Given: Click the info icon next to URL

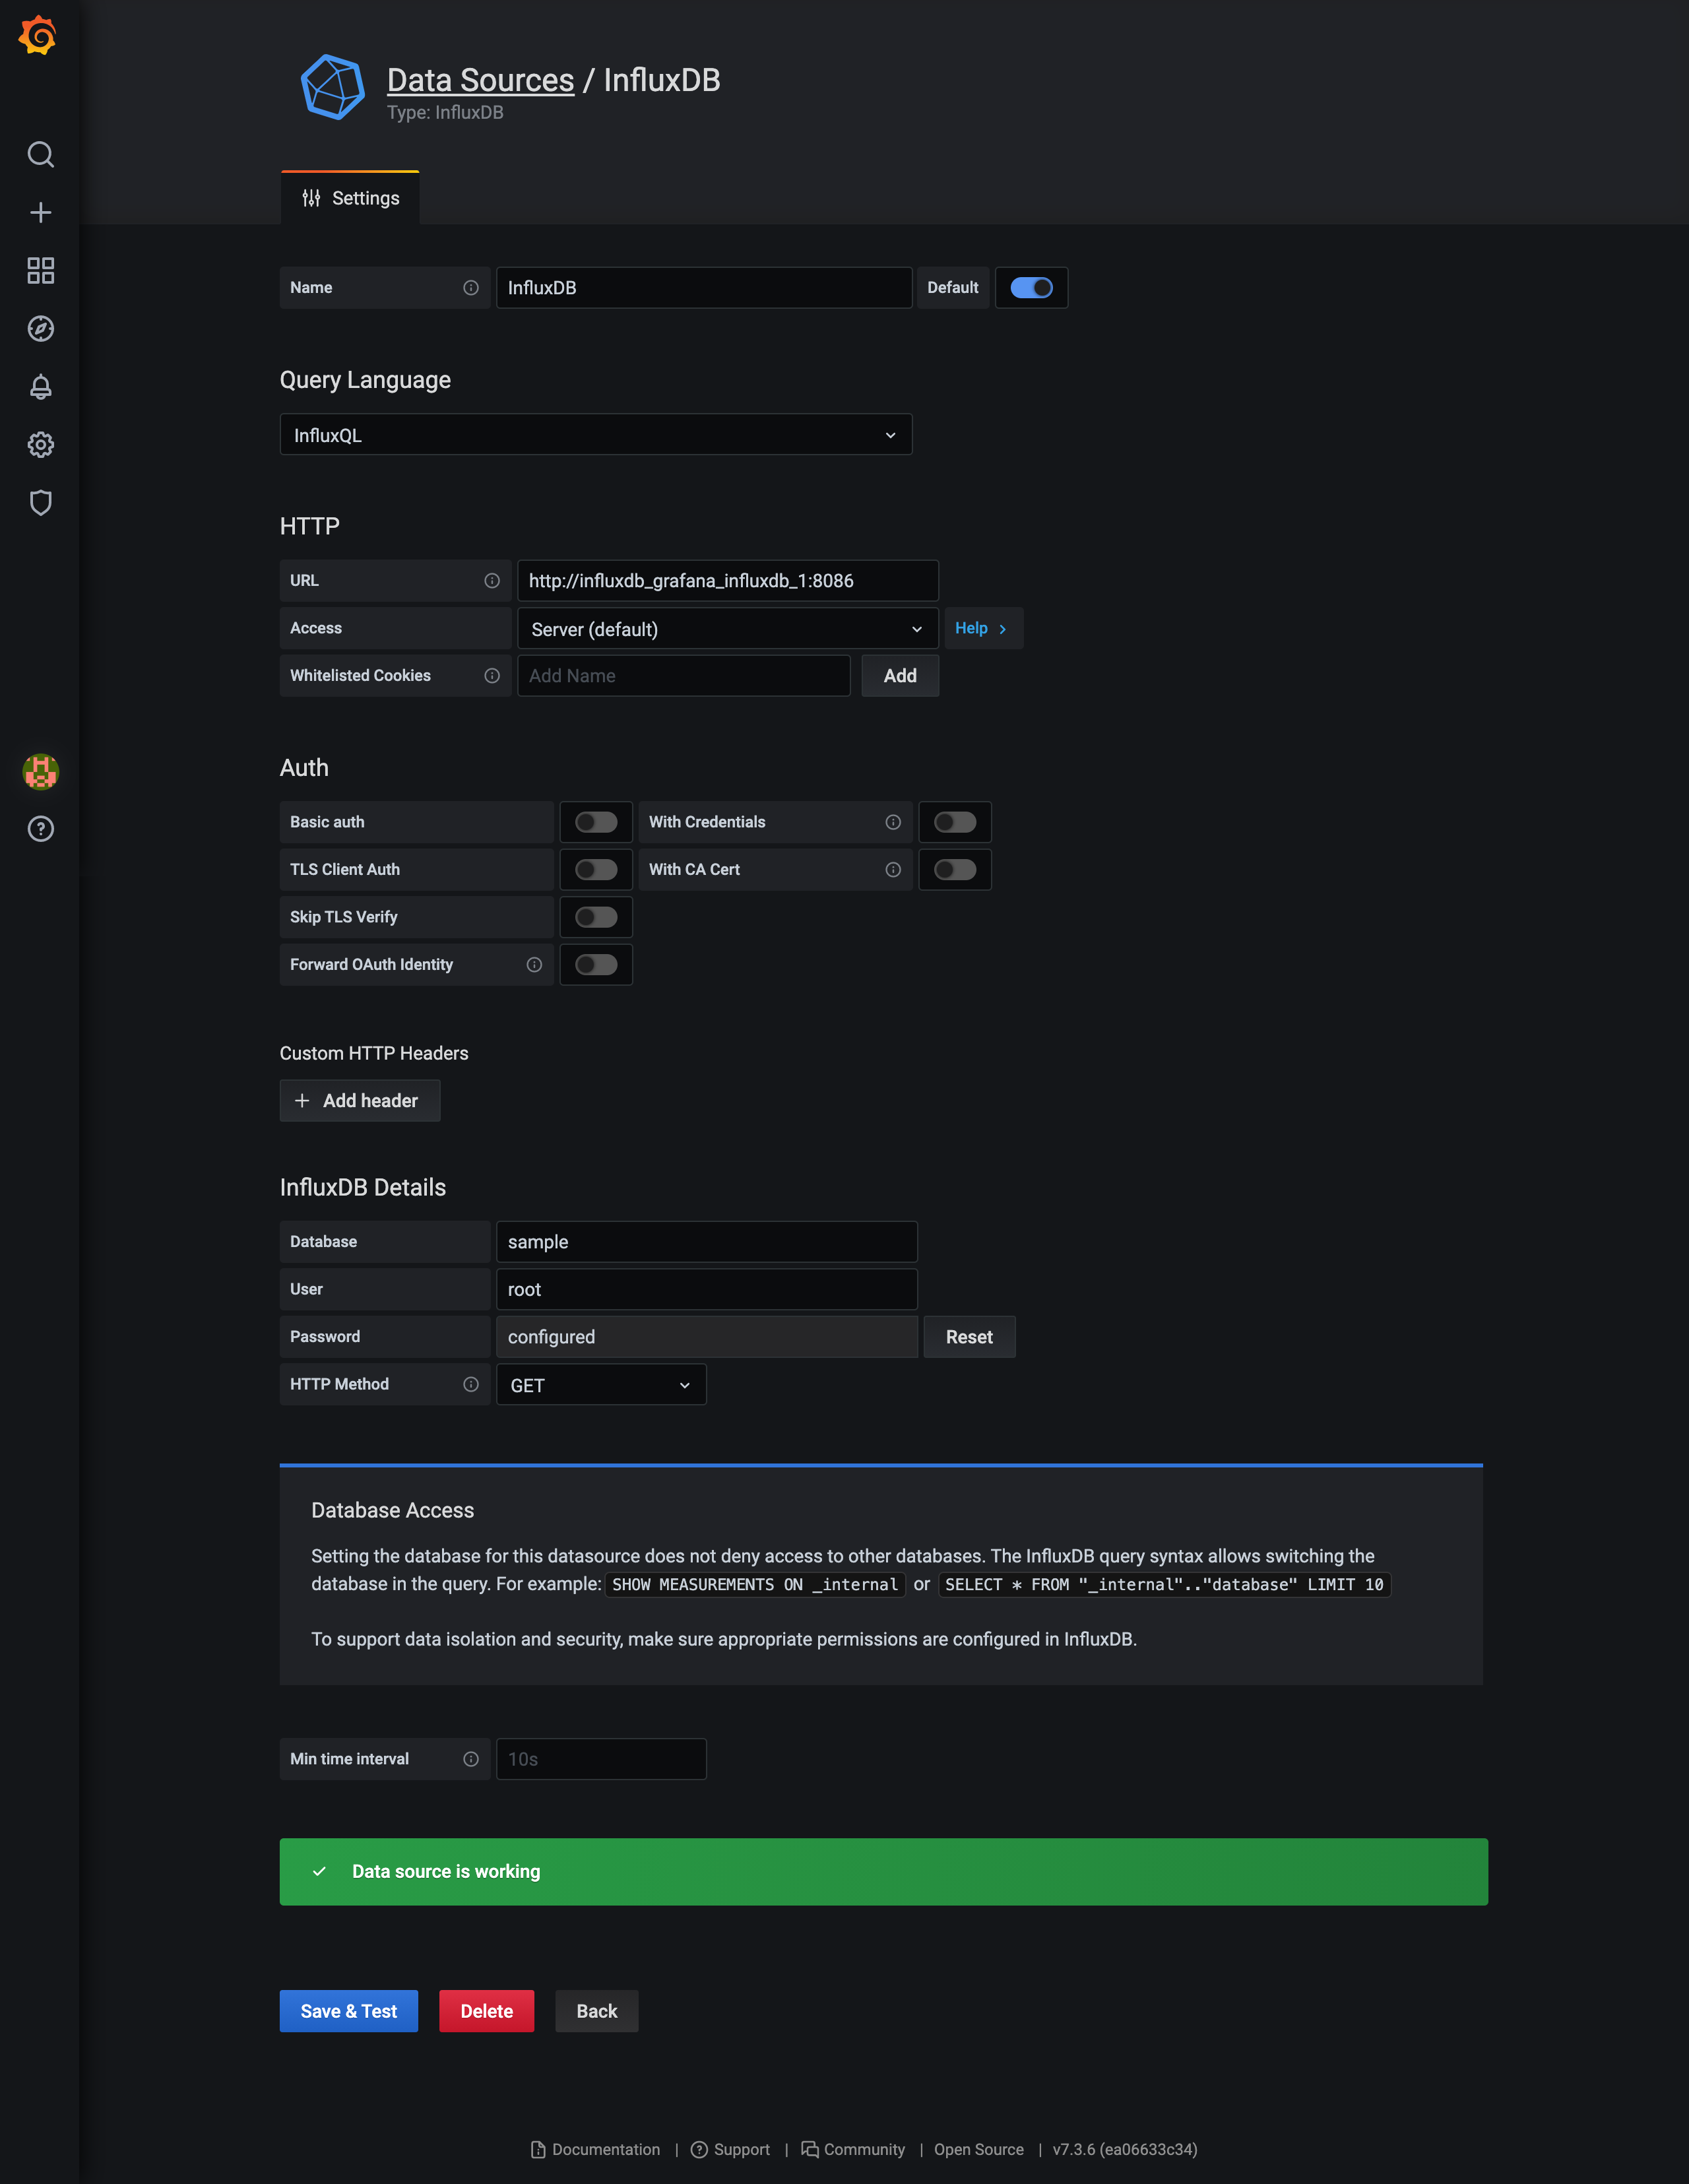Looking at the screenshot, I should pos(492,581).
